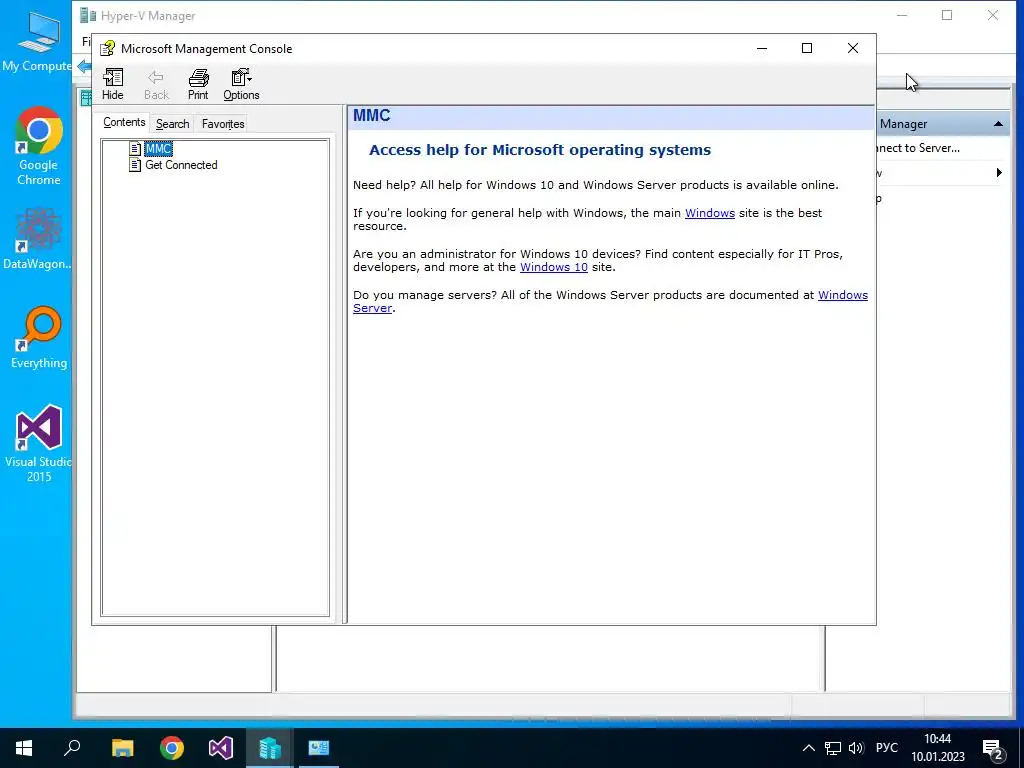Screen dimensions: 1024x768
Task: Open the notification center
Action: (x=993, y=748)
